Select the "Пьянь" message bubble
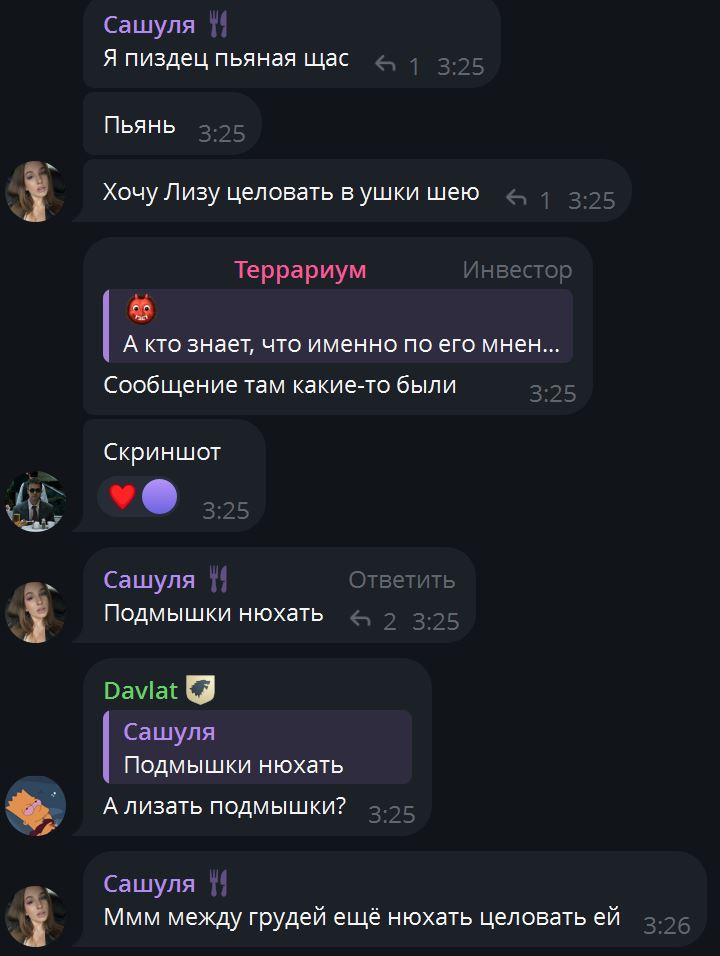Image resolution: width=720 pixels, height=956 pixels. (x=172, y=124)
